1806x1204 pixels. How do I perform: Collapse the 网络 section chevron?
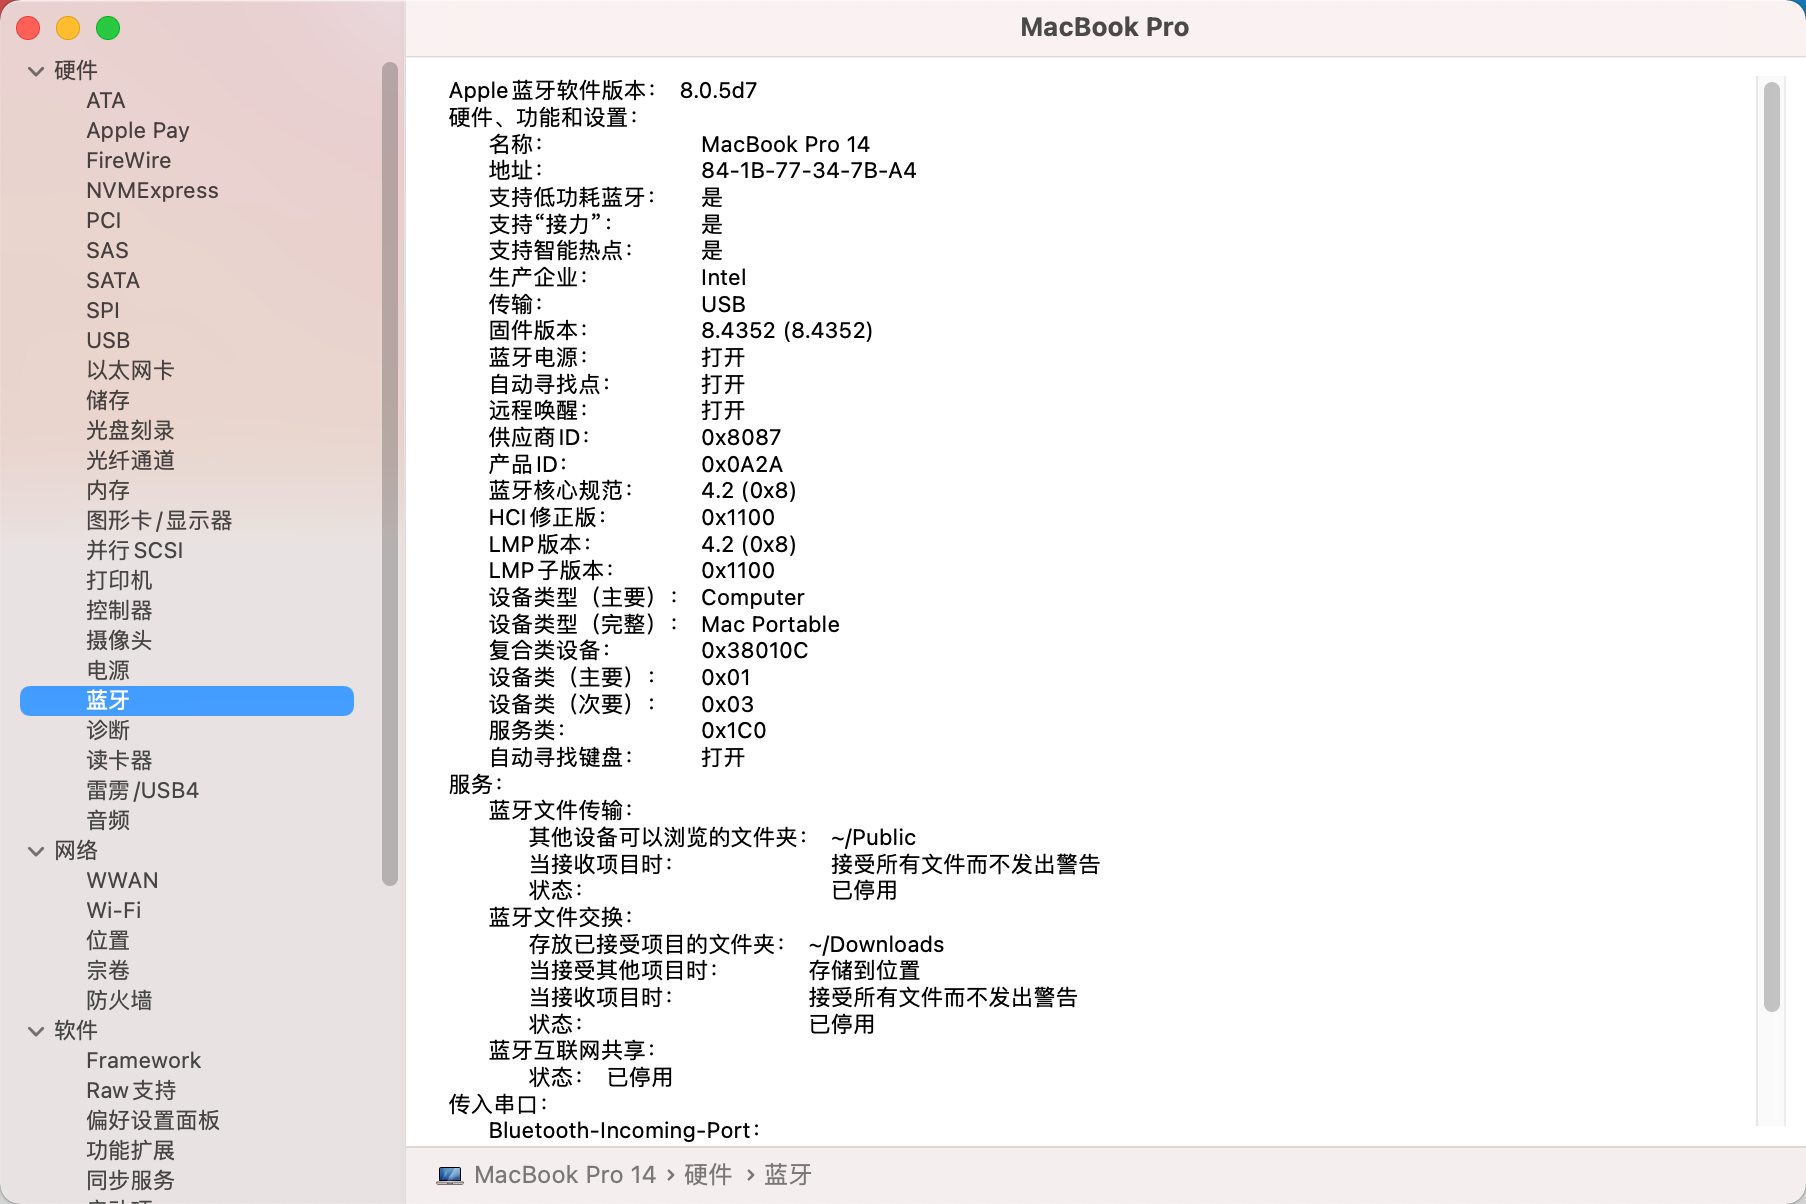click(x=36, y=851)
